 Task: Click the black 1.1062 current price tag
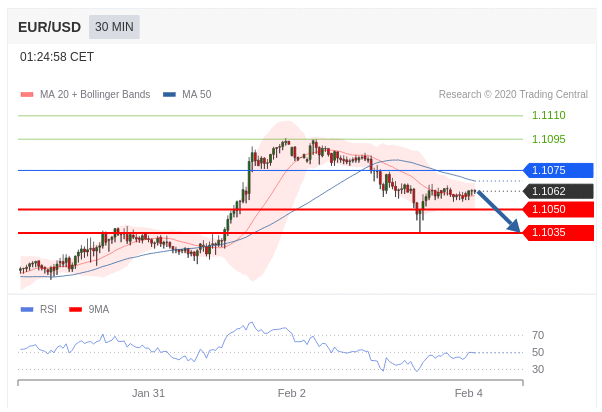[x=558, y=191]
